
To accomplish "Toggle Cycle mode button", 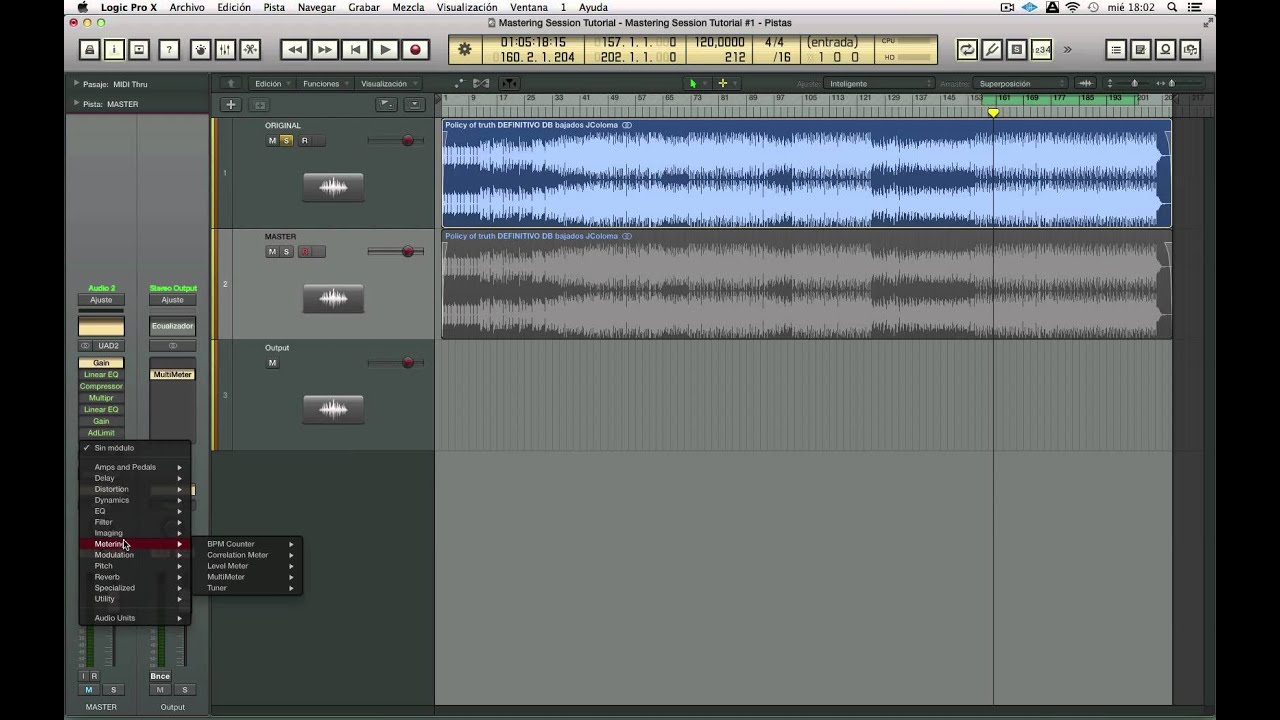I will coord(967,49).
